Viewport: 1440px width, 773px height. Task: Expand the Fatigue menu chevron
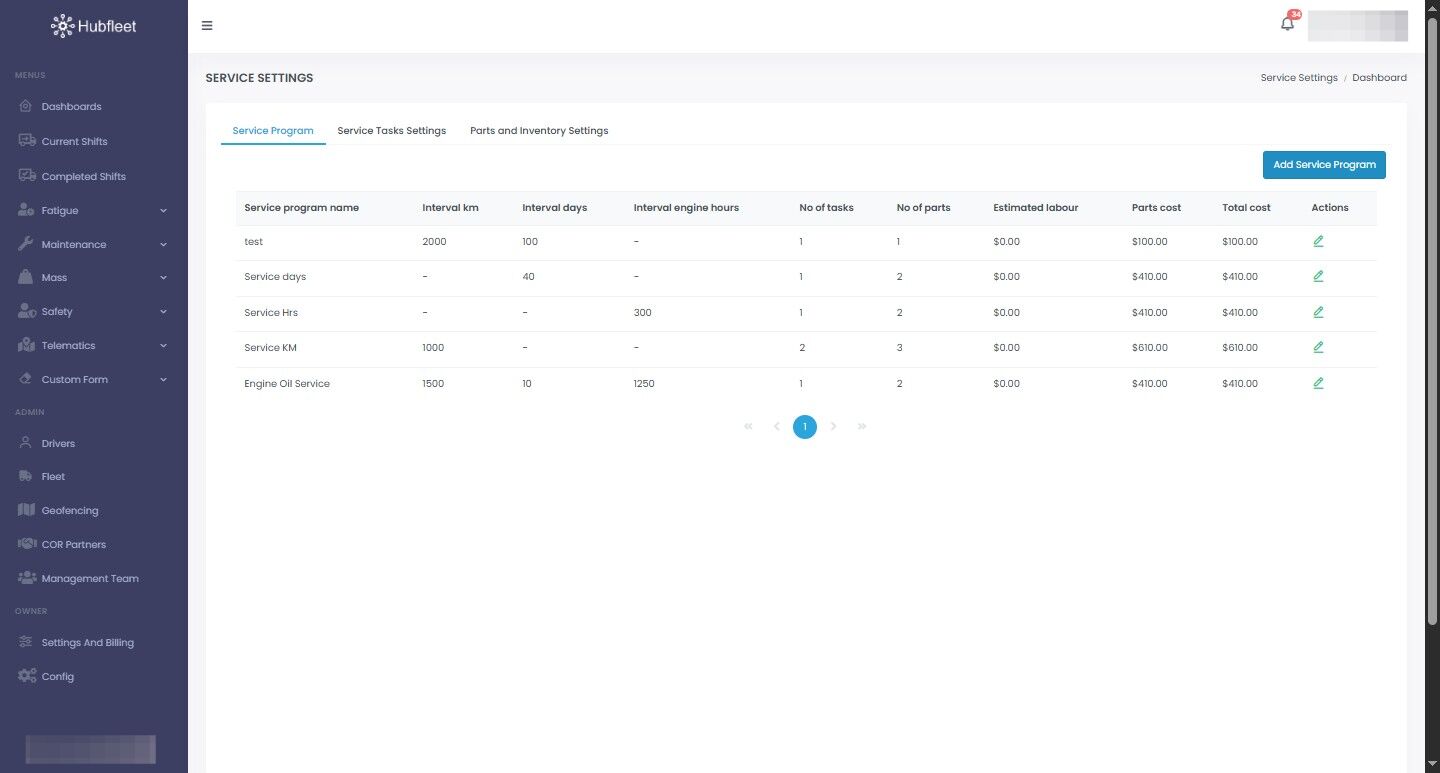(163, 211)
